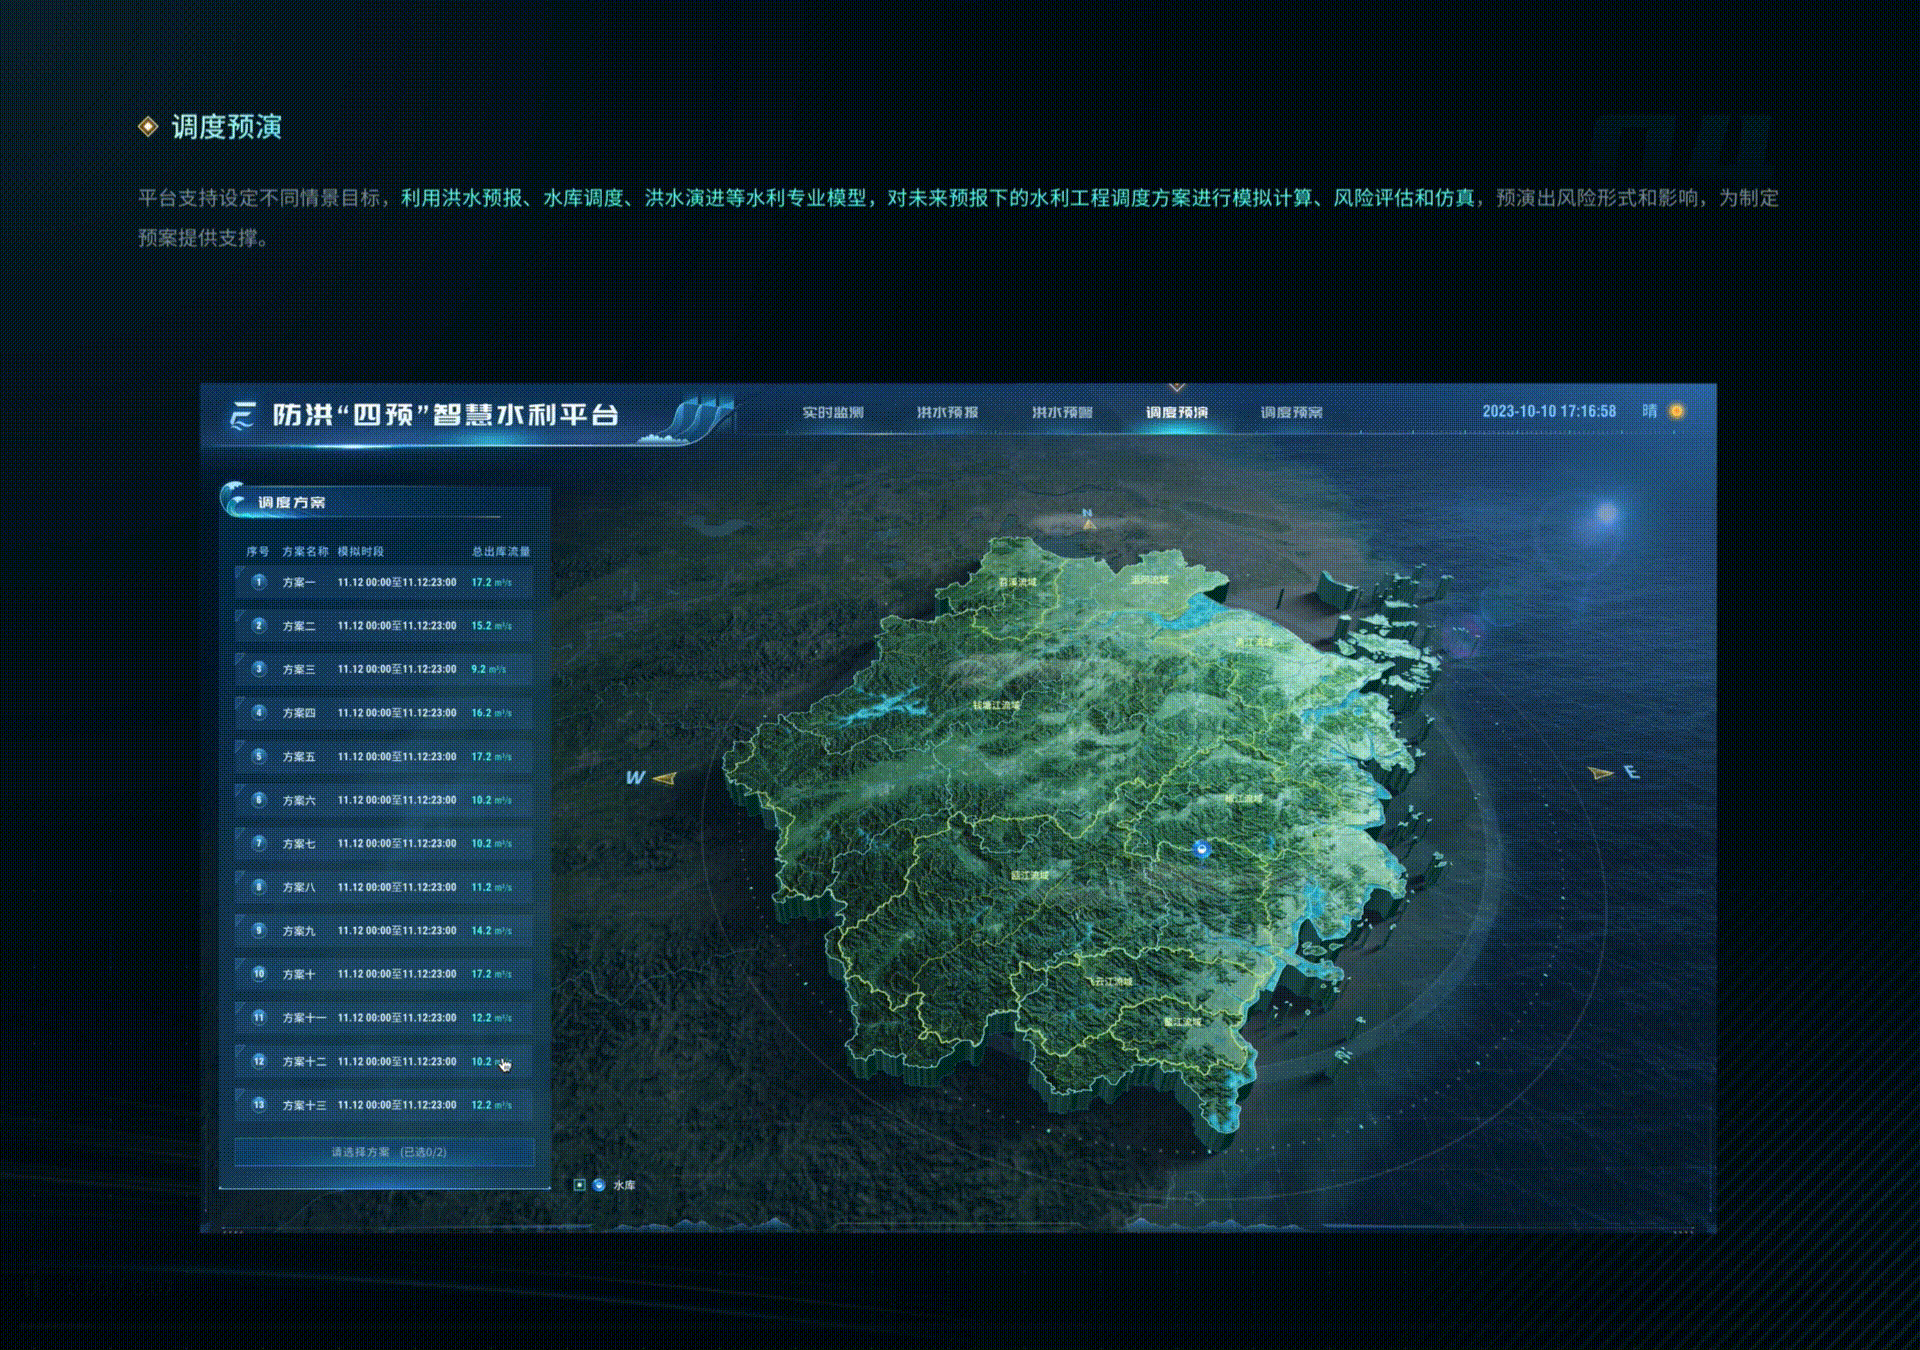Click the number 6 badge of 方案六
This screenshot has height=1350, width=1920.
pos(259,800)
